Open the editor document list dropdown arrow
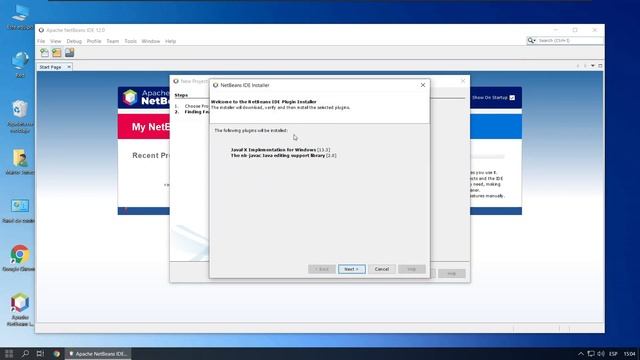This screenshot has width=640, height=360. [x=593, y=66]
